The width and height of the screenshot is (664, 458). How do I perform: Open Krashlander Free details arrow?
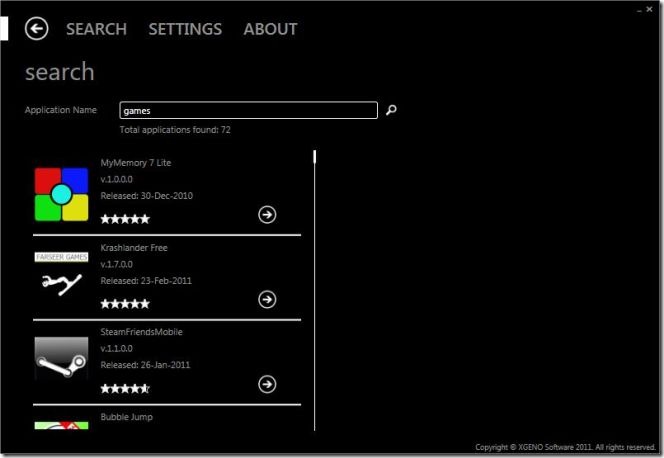coord(267,300)
